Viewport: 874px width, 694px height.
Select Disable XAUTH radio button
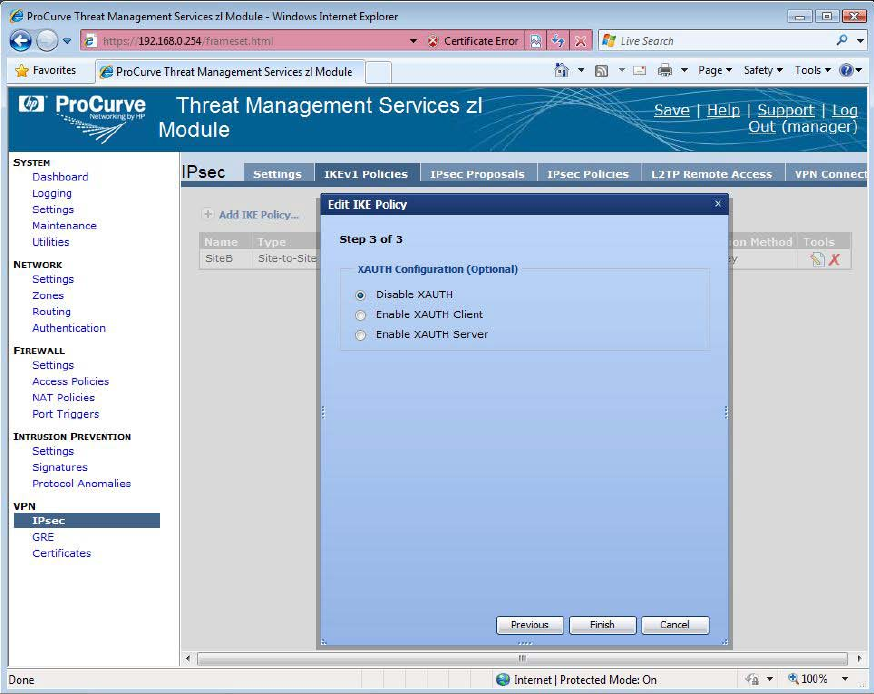click(x=361, y=295)
